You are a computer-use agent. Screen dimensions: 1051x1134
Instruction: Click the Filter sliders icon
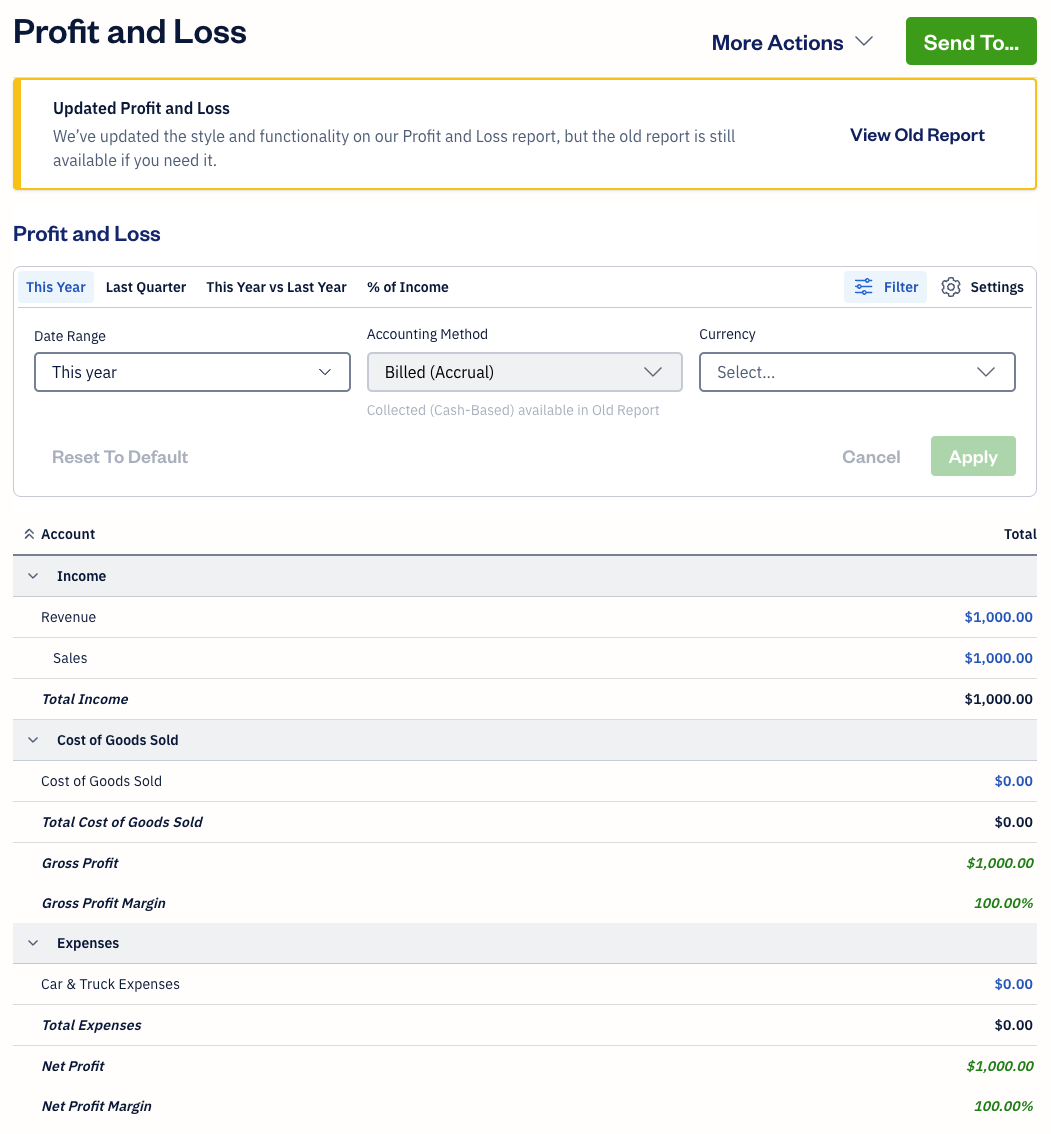[x=864, y=287]
